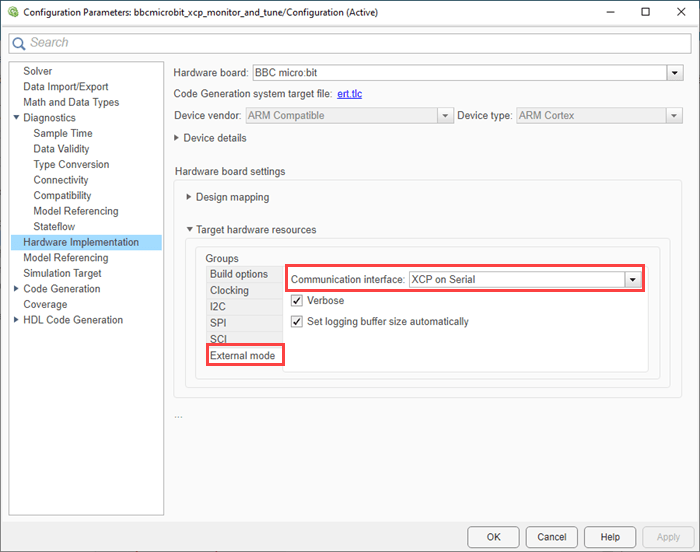Minimize the Configuration Parameters window

(610, 12)
